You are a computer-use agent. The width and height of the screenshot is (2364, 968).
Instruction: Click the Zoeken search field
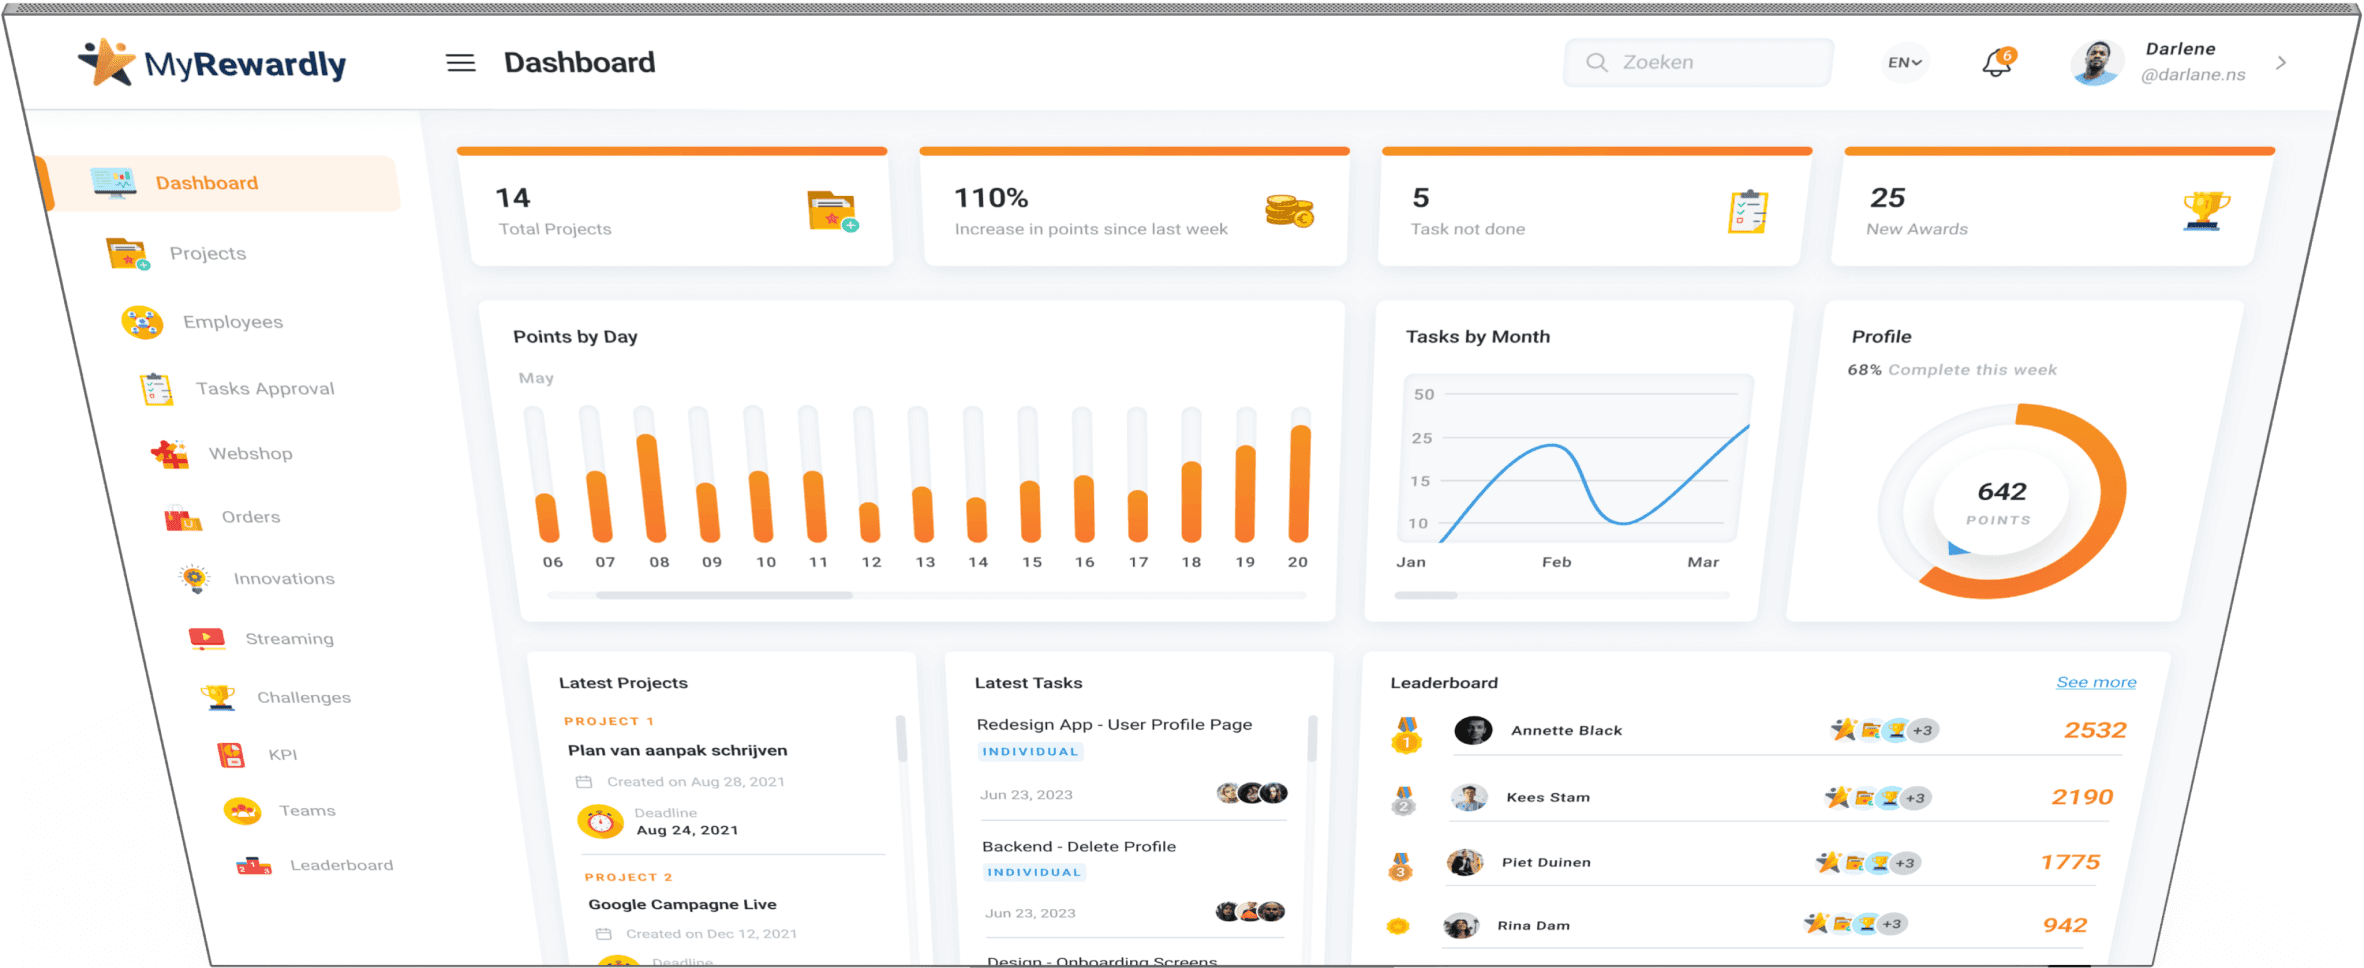1698,62
